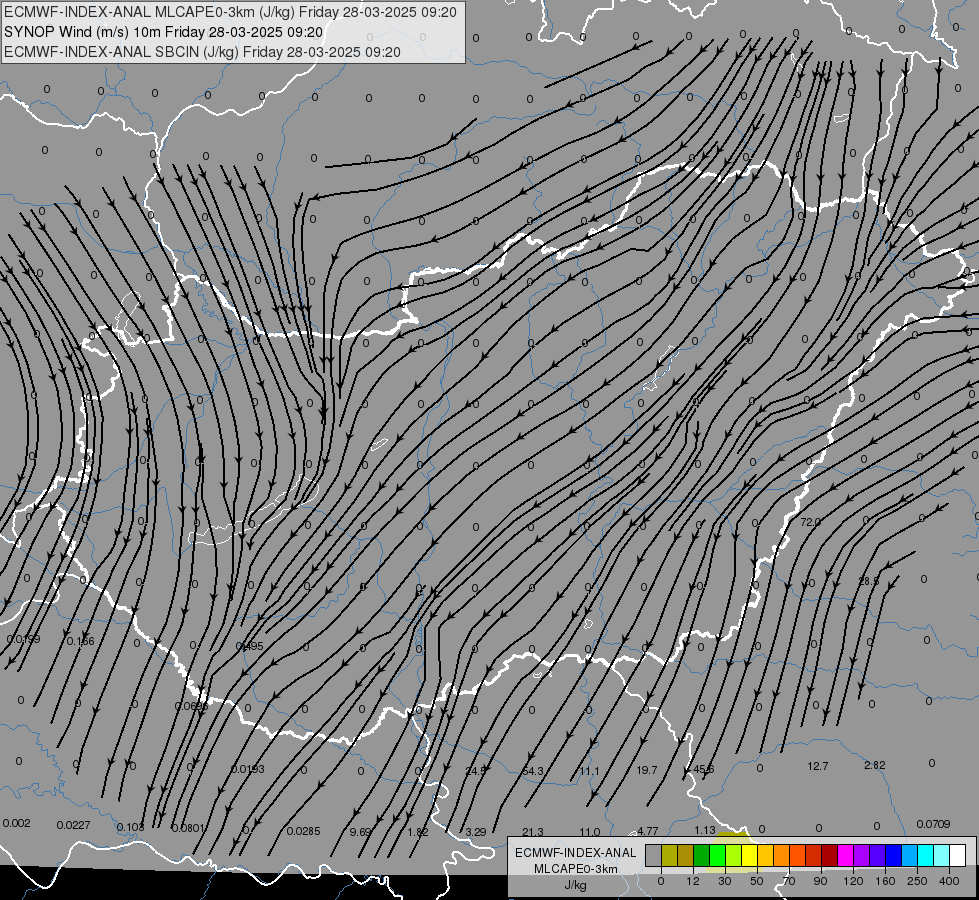Select the dark green legend swatch
The width and height of the screenshot is (979, 900).
[x=701, y=856]
